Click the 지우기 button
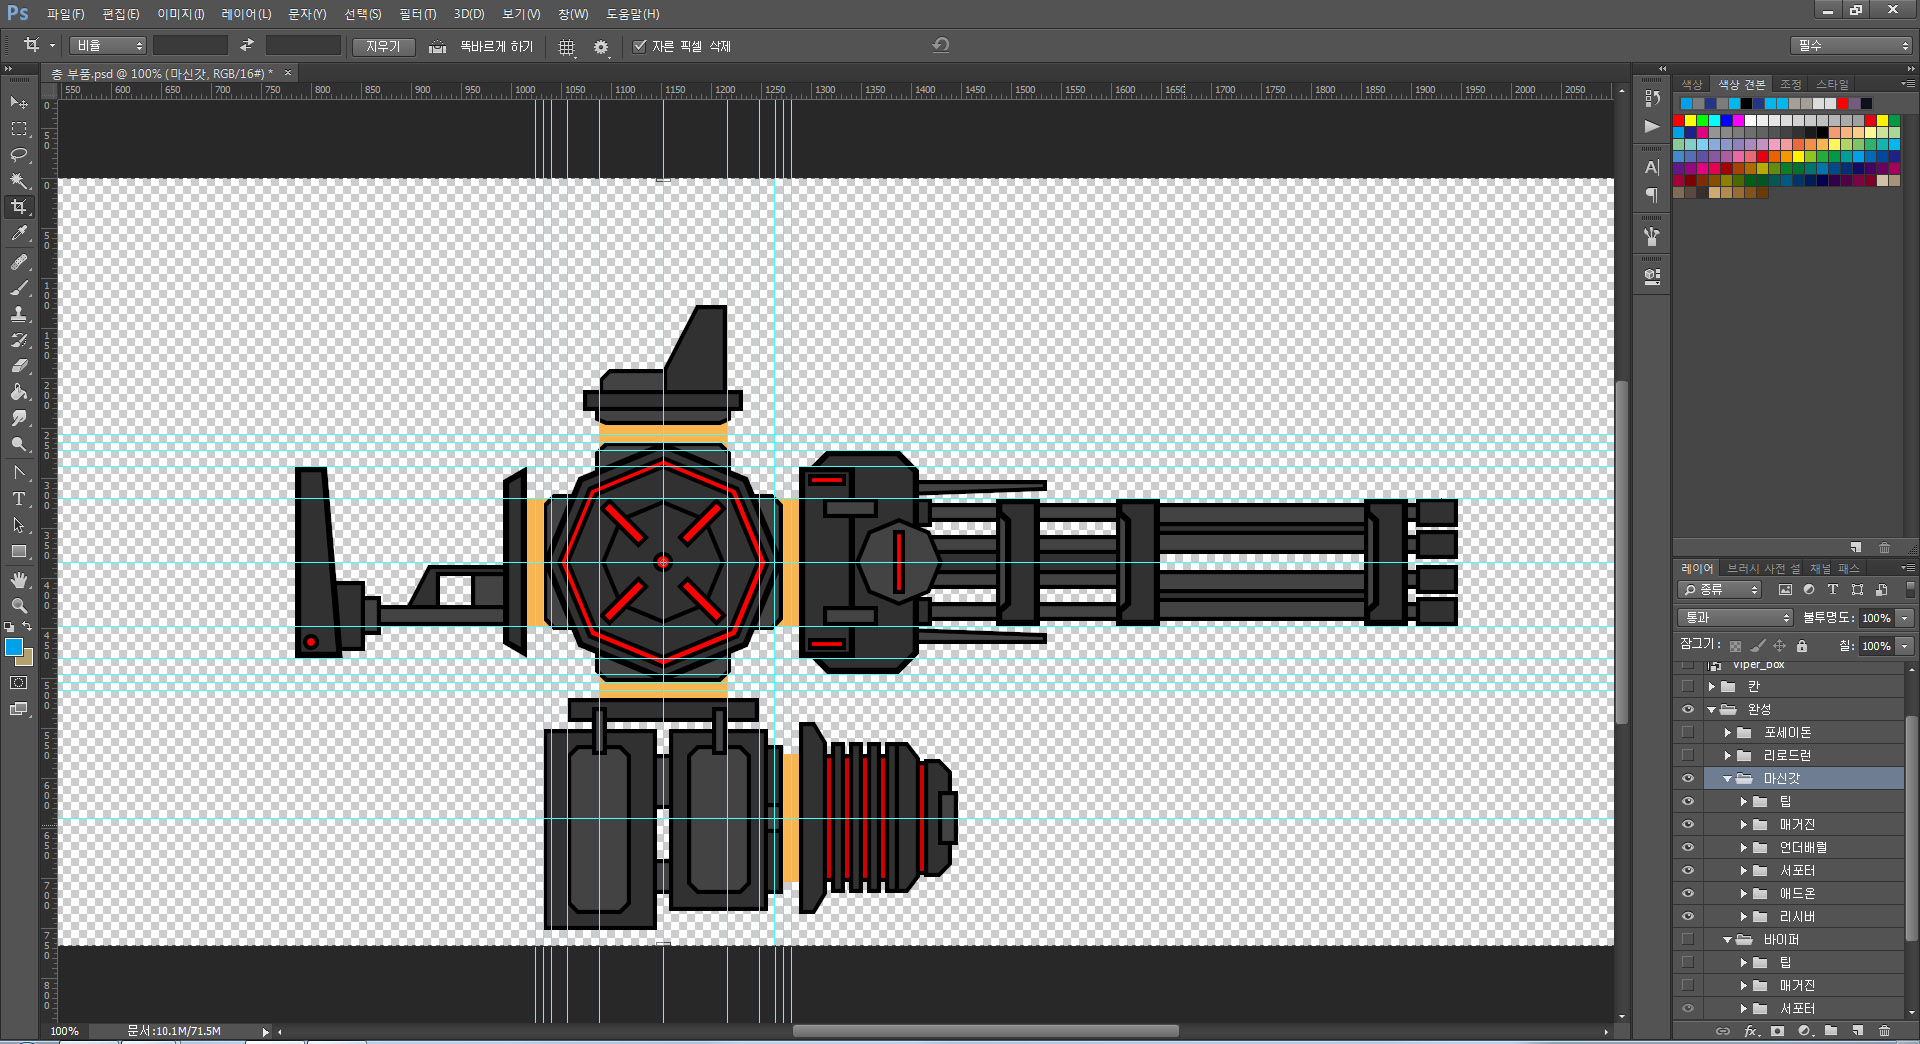The width and height of the screenshot is (1920, 1044). pyautogui.click(x=383, y=47)
